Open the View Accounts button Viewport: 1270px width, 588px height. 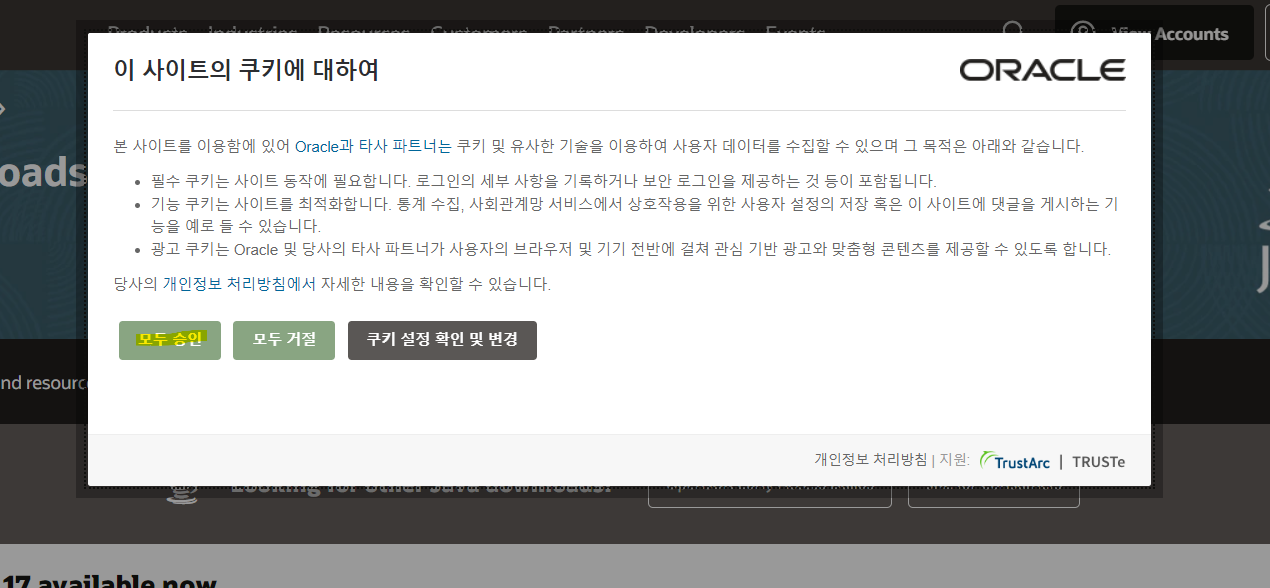pos(1154,33)
